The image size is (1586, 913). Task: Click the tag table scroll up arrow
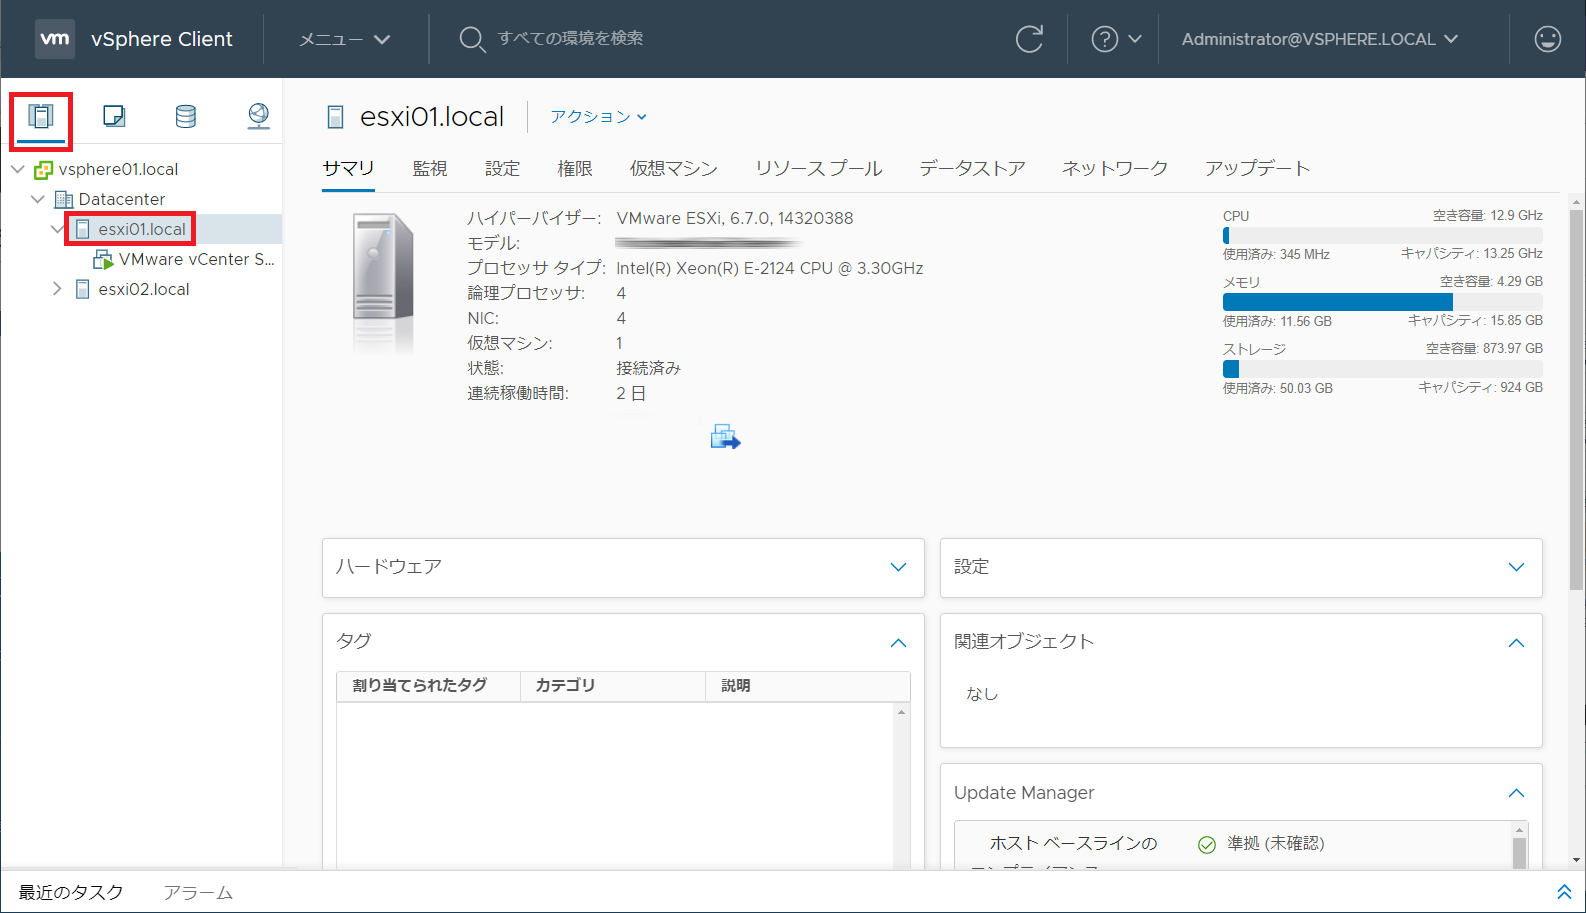(x=902, y=712)
